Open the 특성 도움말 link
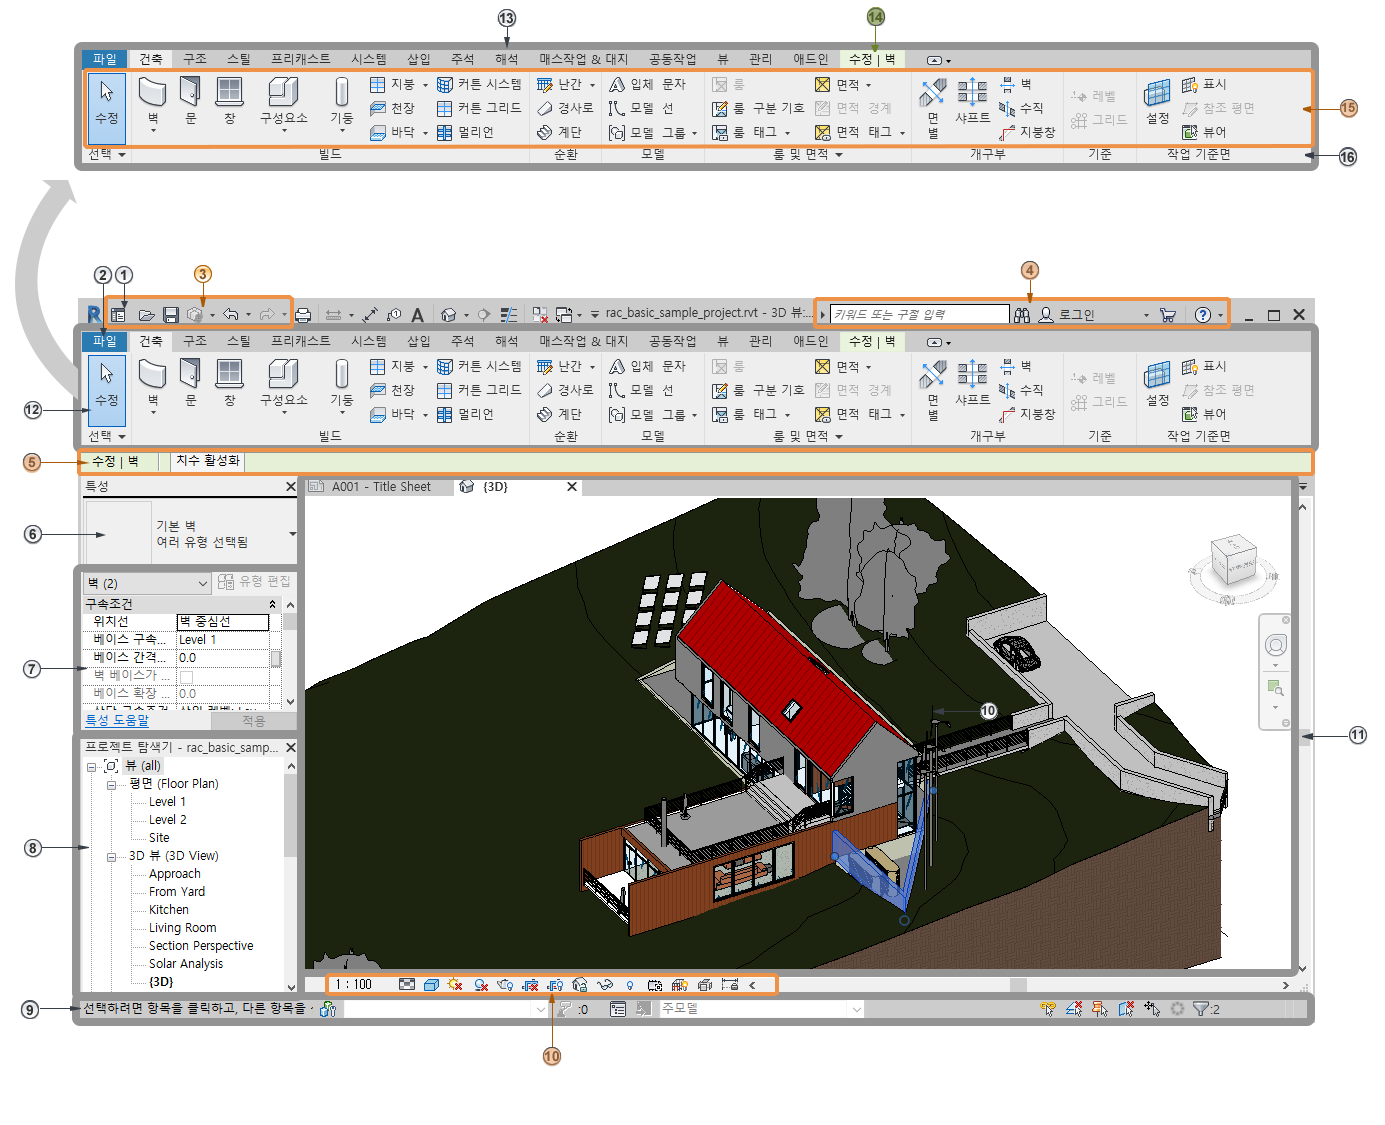The image size is (1385, 1125). pos(117,720)
